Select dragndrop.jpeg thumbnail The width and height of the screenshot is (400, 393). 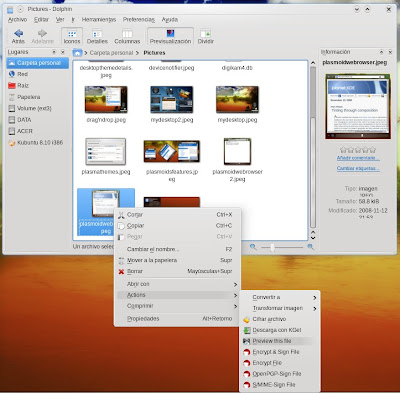106,99
